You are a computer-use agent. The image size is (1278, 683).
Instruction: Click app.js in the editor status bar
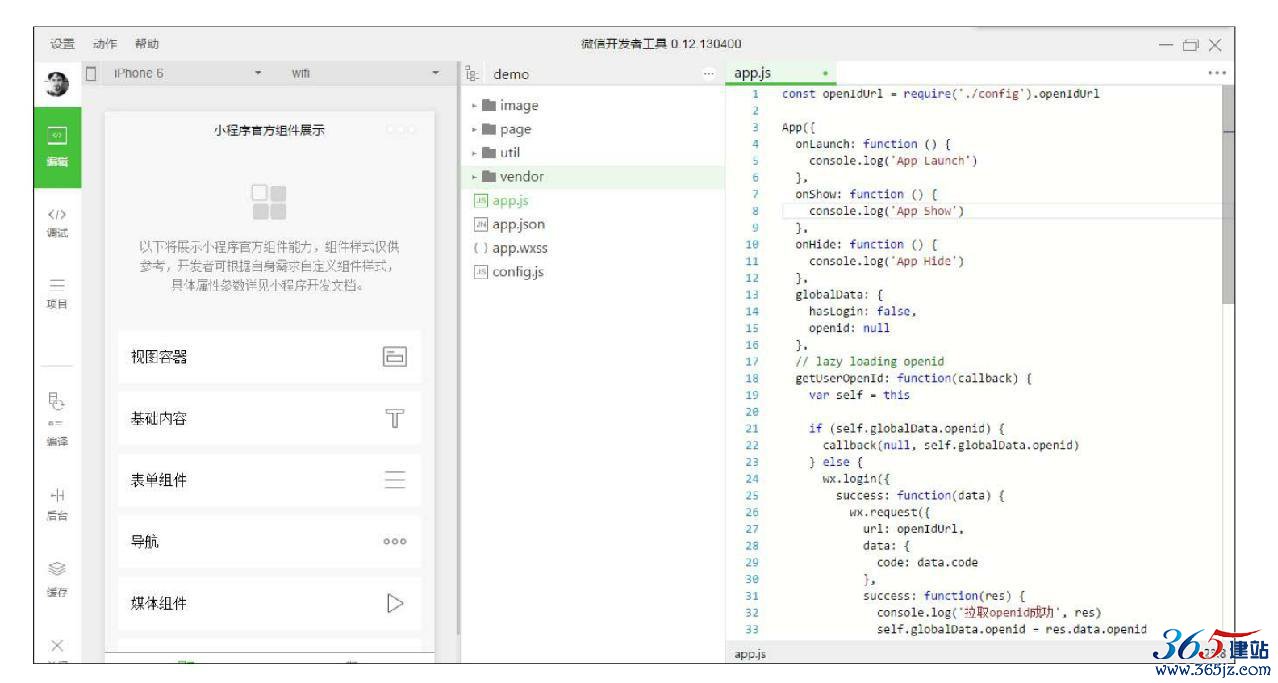coord(749,653)
